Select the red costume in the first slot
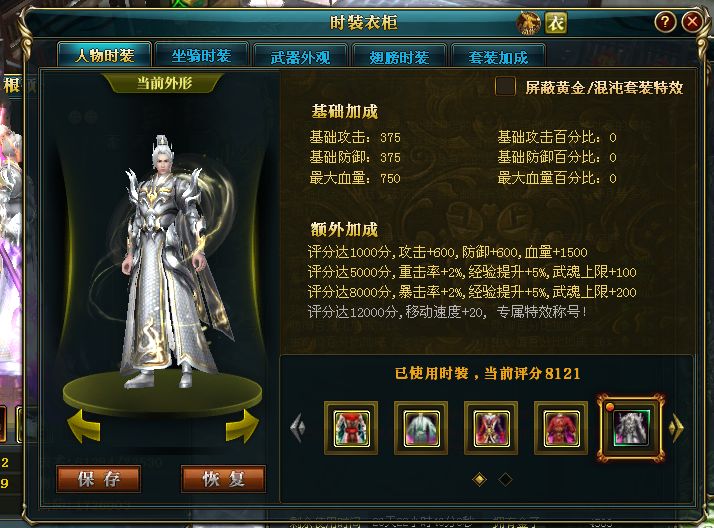 pyautogui.click(x=351, y=428)
